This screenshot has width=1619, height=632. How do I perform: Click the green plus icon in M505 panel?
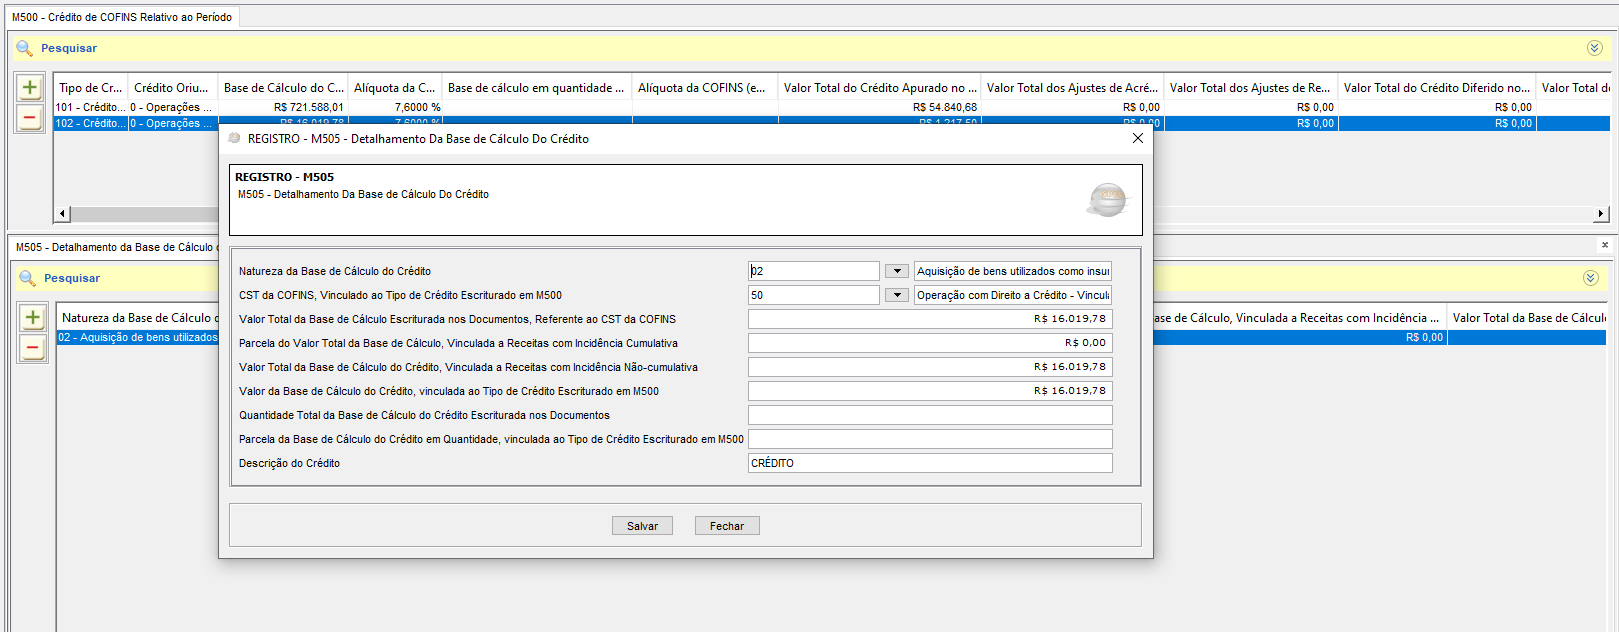pyautogui.click(x=33, y=318)
